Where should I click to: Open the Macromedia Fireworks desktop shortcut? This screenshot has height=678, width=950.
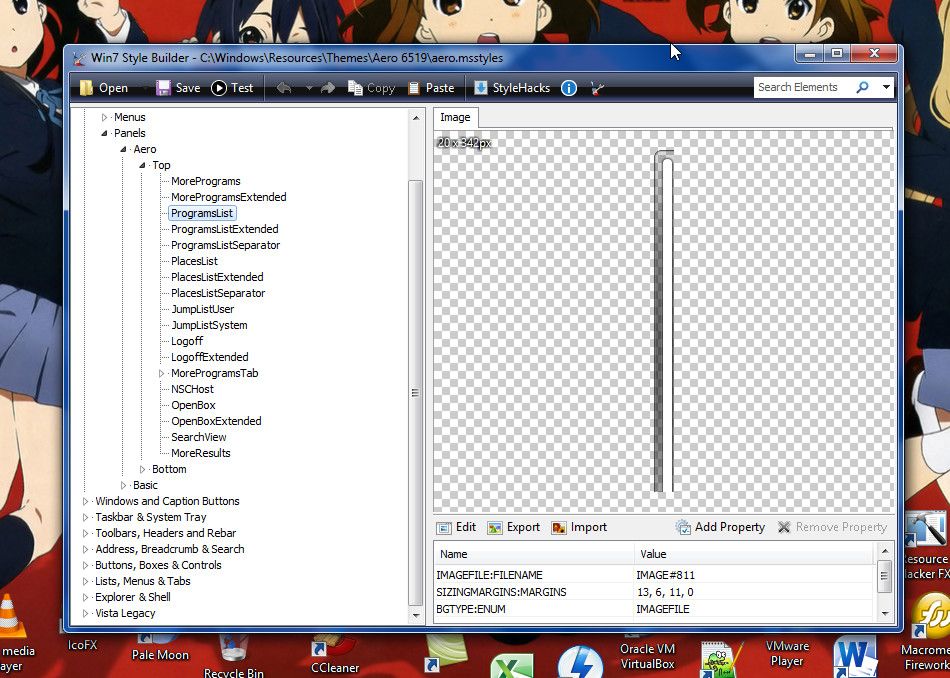tap(927, 633)
